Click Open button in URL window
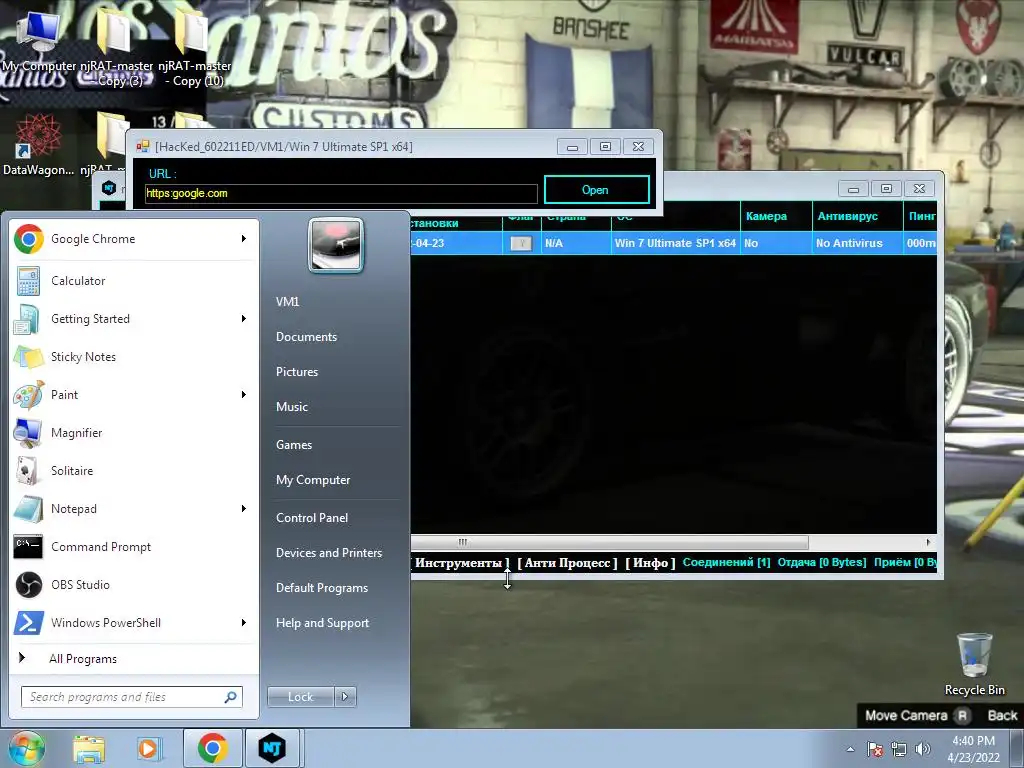This screenshot has height=768, width=1024. (x=596, y=190)
